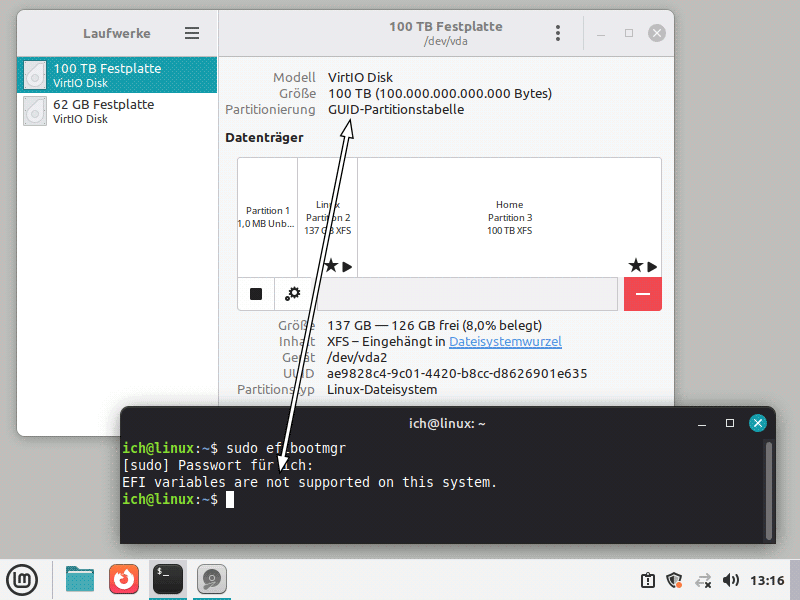800x600 pixels.
Task: Click the EFI variables not supported message
Action: [x=310, y=482]
